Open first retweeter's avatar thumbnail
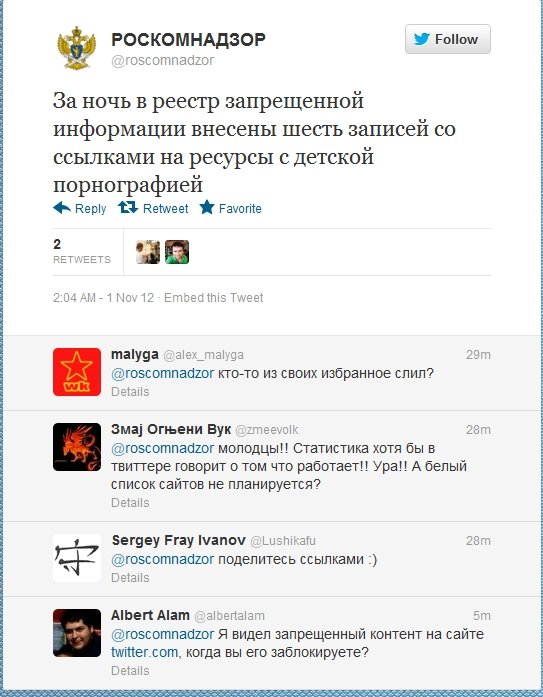Image resolution: width=543 pixels, height=697 pixels. pyautogui.click(x=148, y=252)
